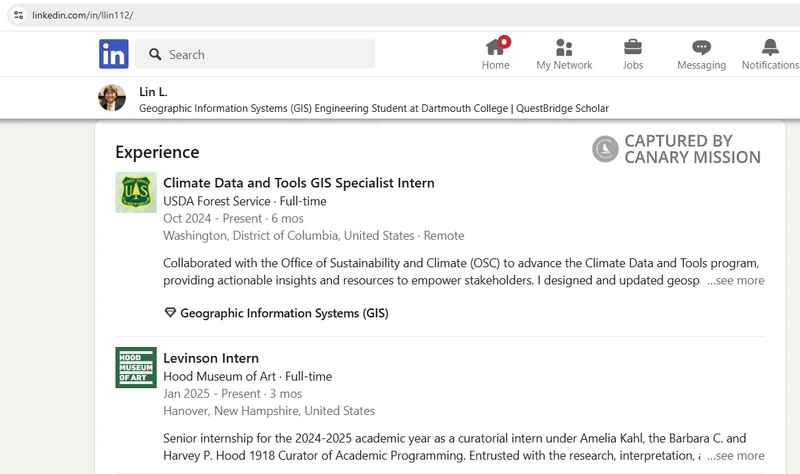This screenshot has width=800, height=474.
Task: Click the Hood Museum of Art logo
Action: tap(136, 367)
